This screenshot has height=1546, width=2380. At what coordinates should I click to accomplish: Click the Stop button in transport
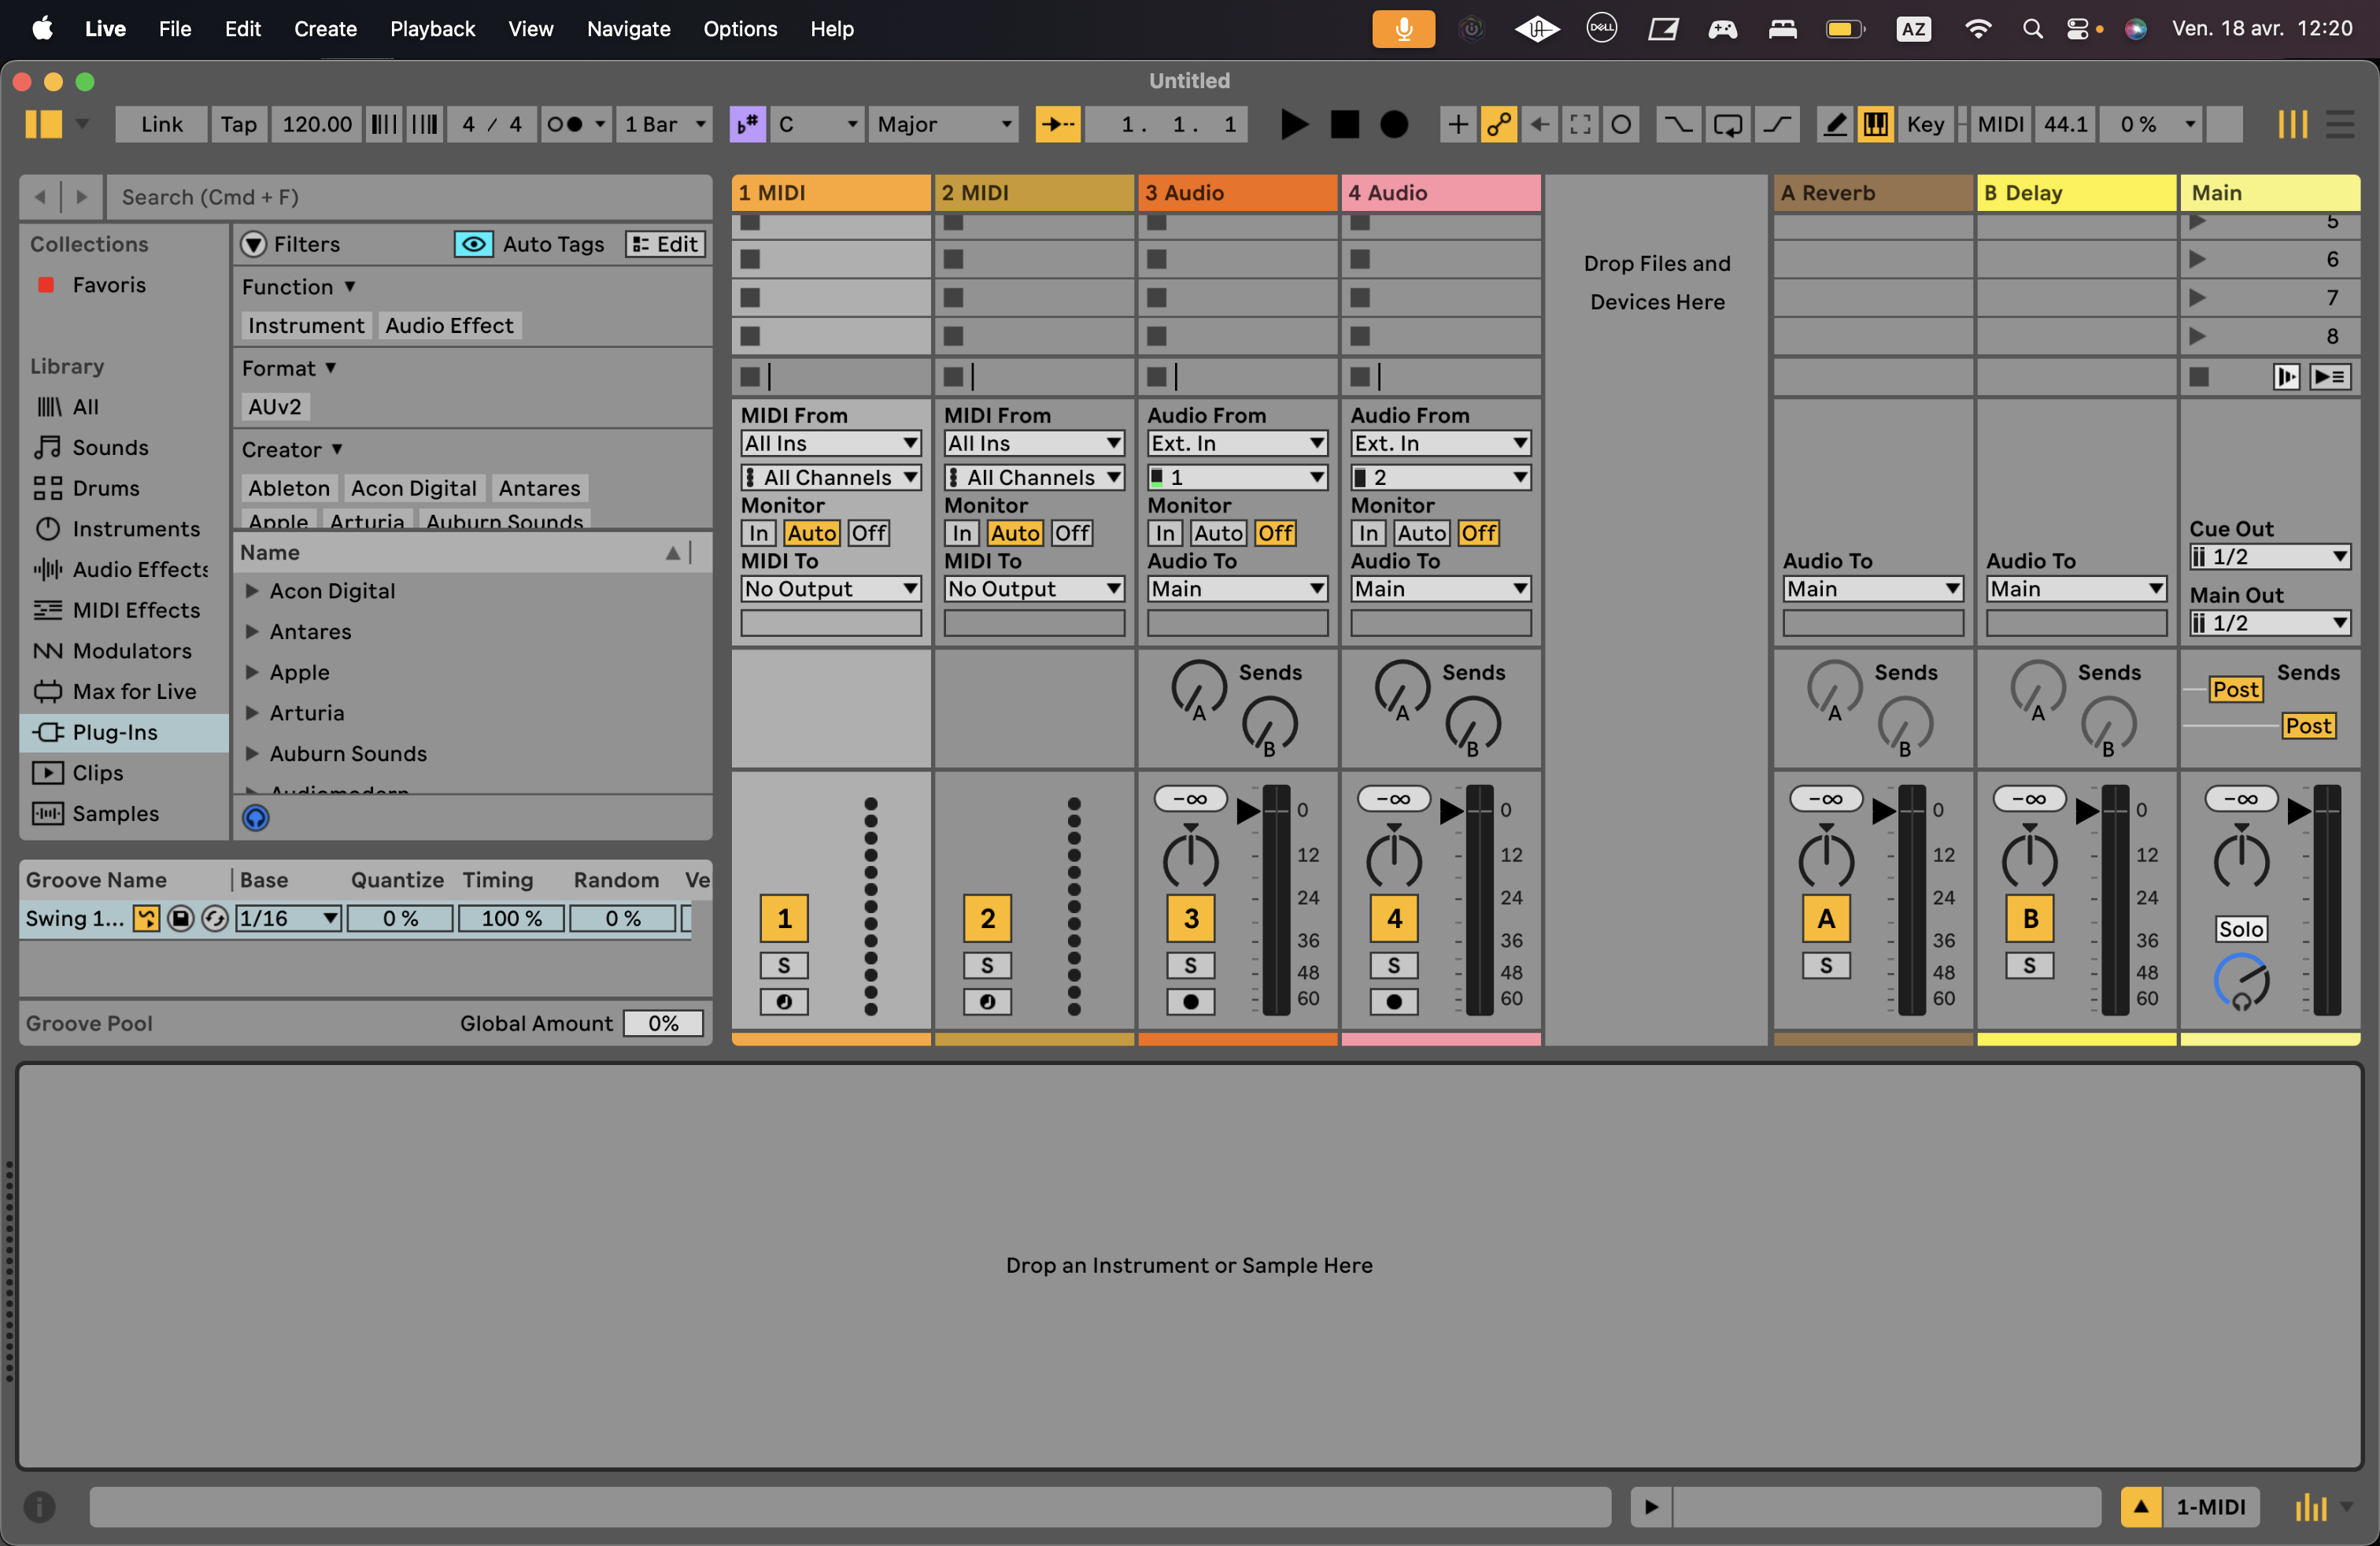coord(1344,124)
